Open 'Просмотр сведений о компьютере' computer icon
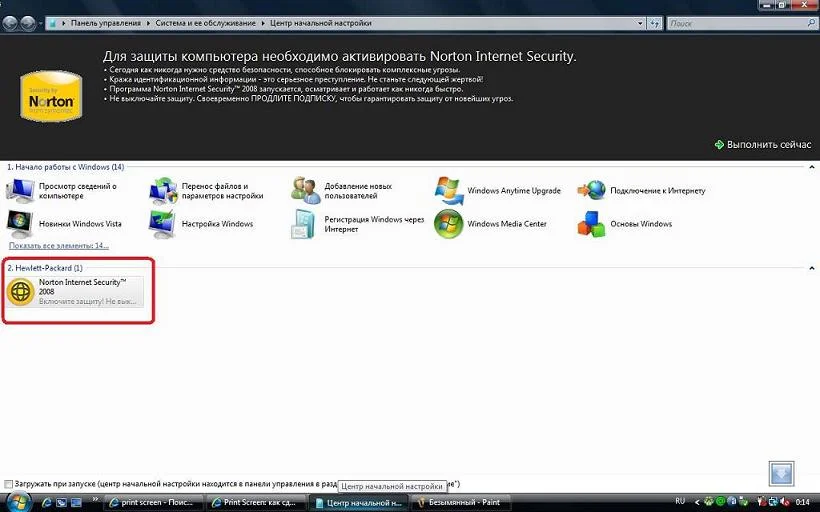 pyautogui.click(x=20, y=191)
